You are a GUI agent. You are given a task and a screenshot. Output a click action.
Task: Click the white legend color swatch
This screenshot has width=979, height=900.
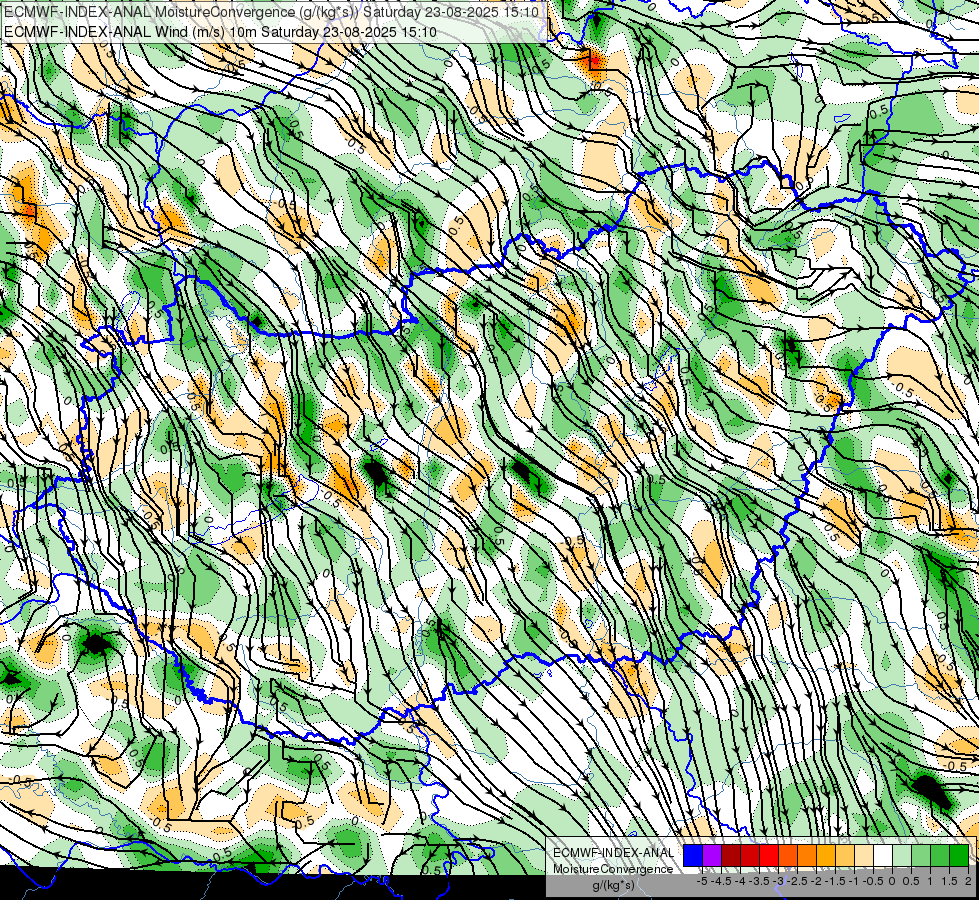(883, 855)
